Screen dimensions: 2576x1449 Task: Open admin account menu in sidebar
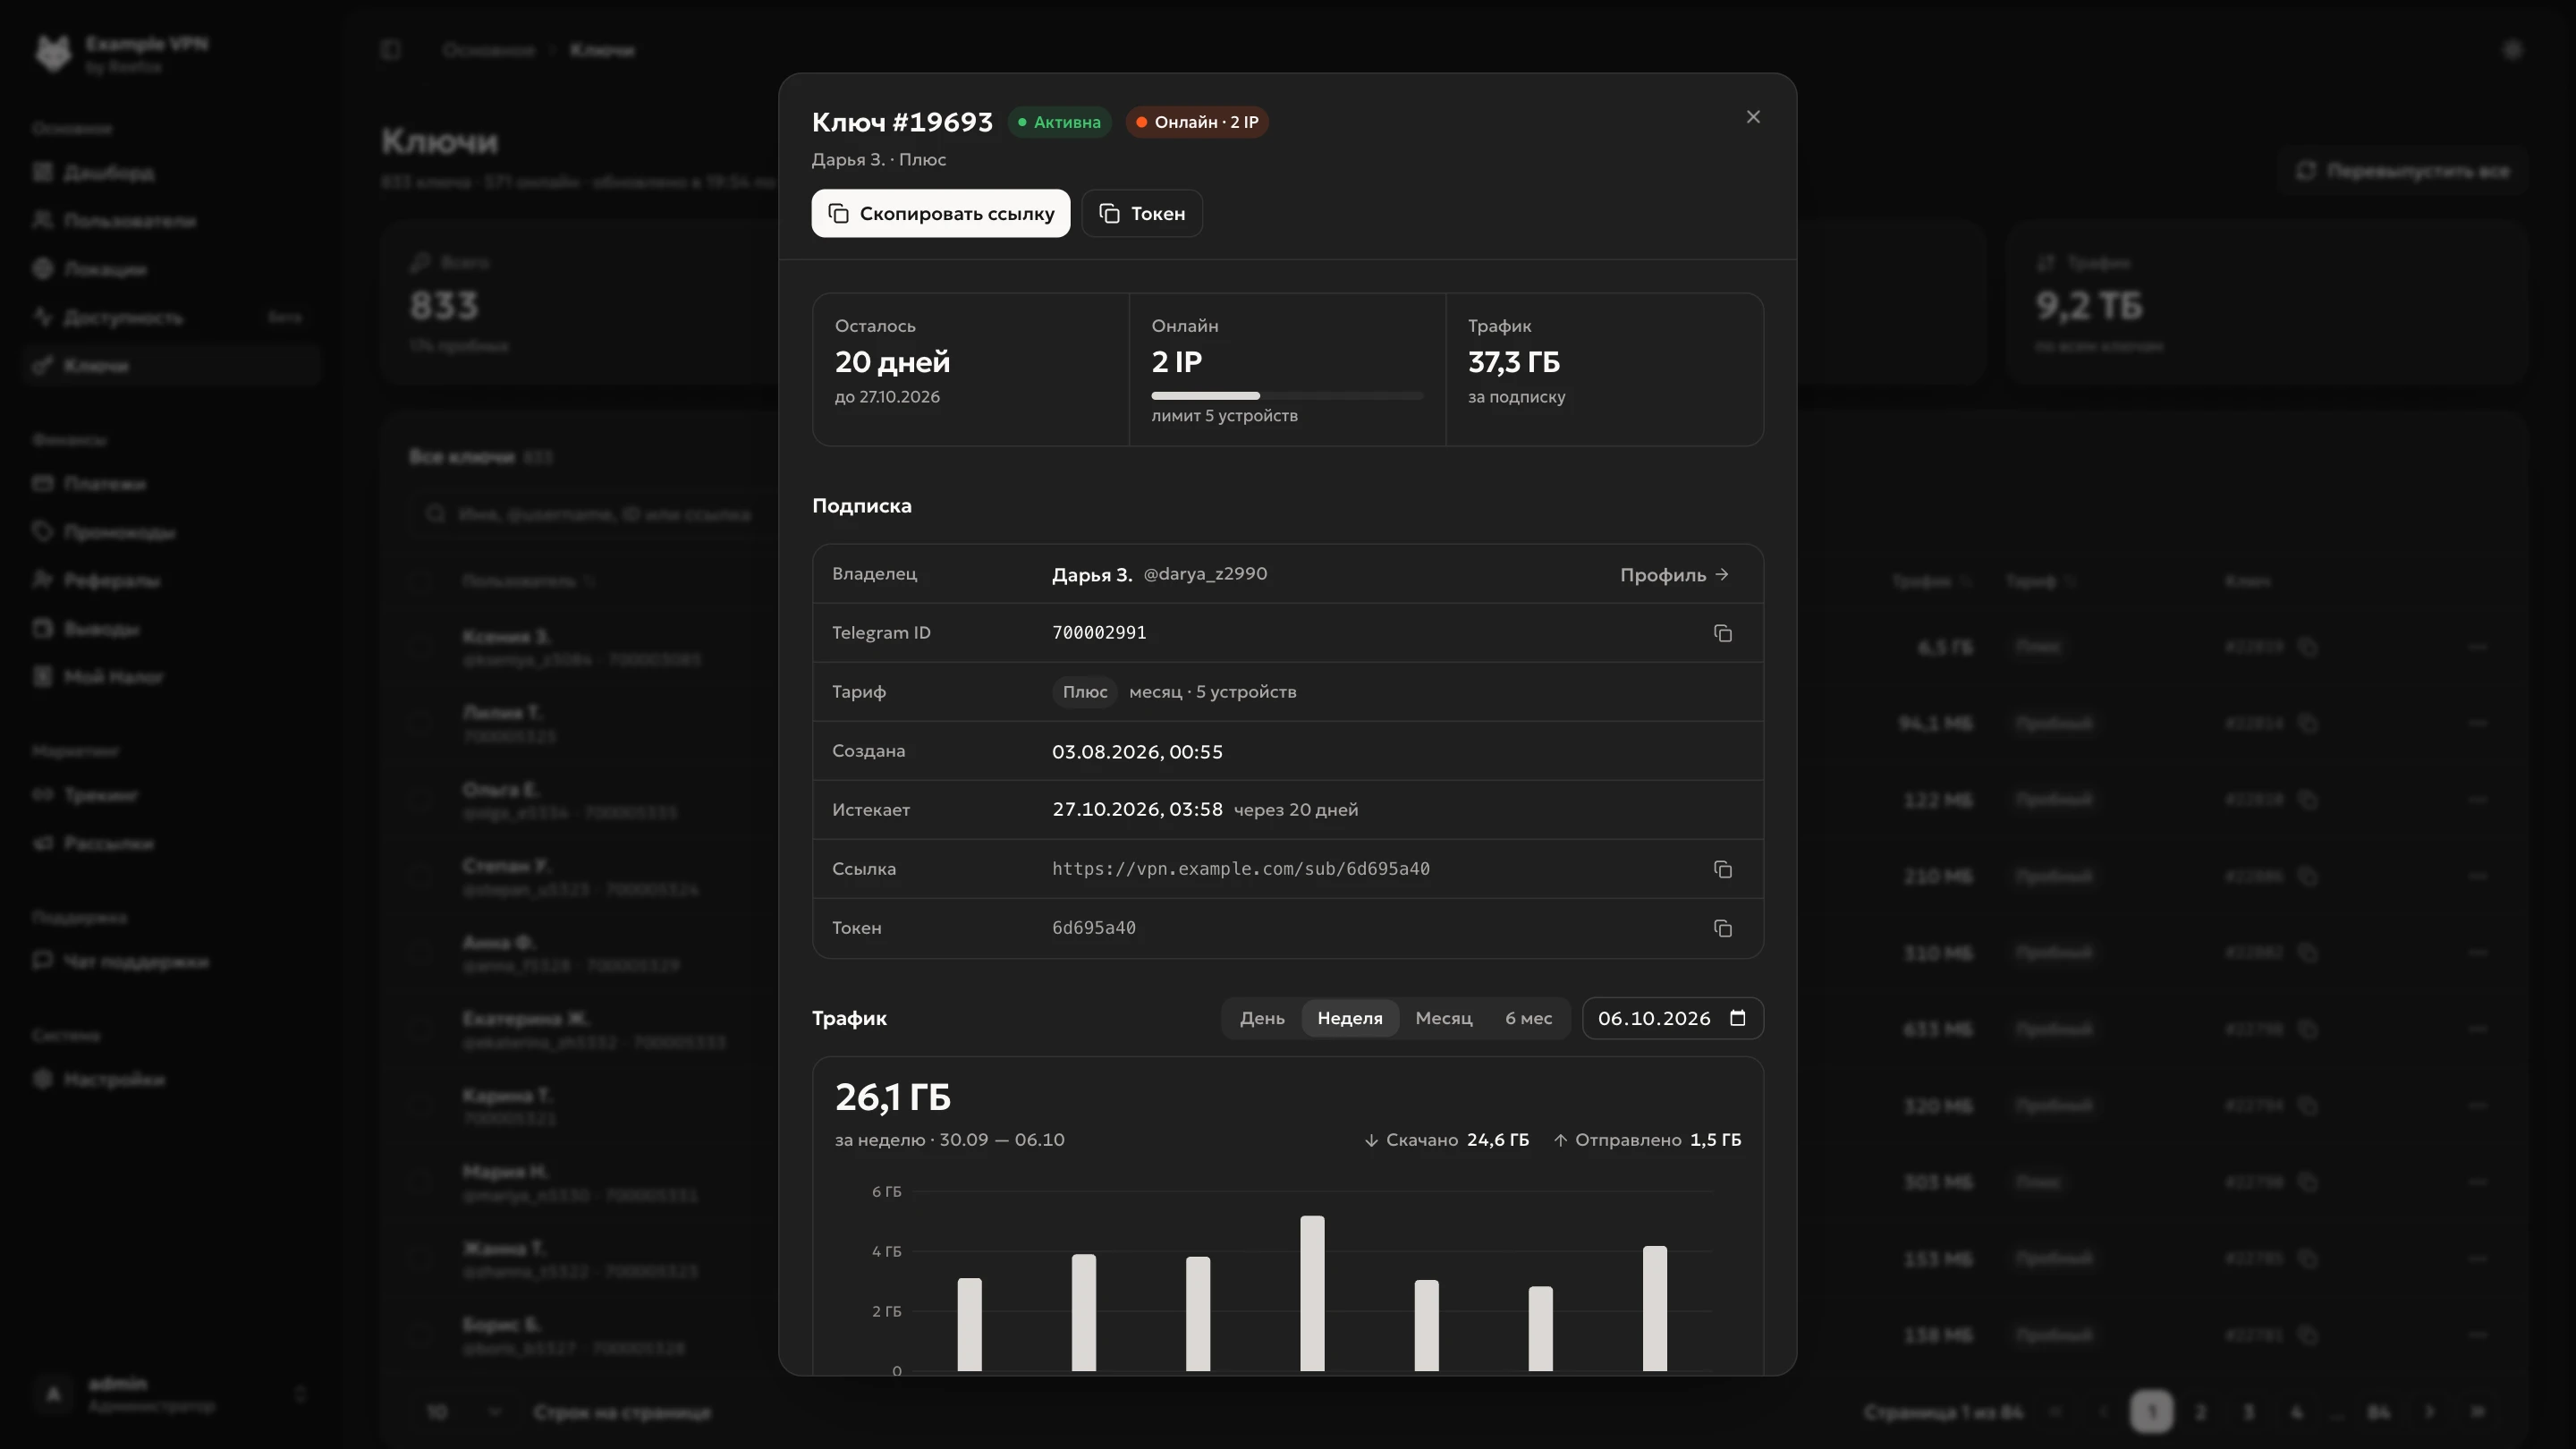click(x=170, y=1395)
